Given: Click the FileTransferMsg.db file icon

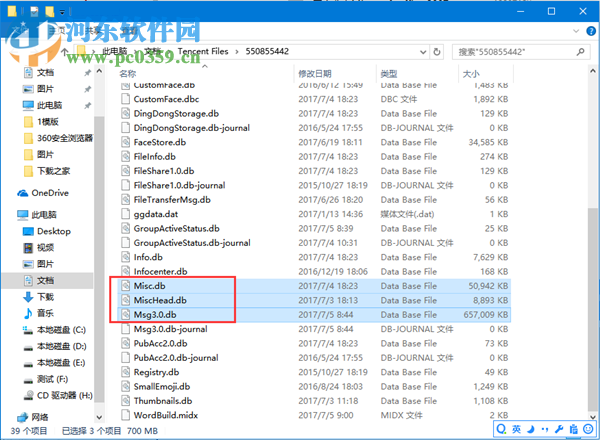Looking at the screenshot, I should click(x=125, y=200).
